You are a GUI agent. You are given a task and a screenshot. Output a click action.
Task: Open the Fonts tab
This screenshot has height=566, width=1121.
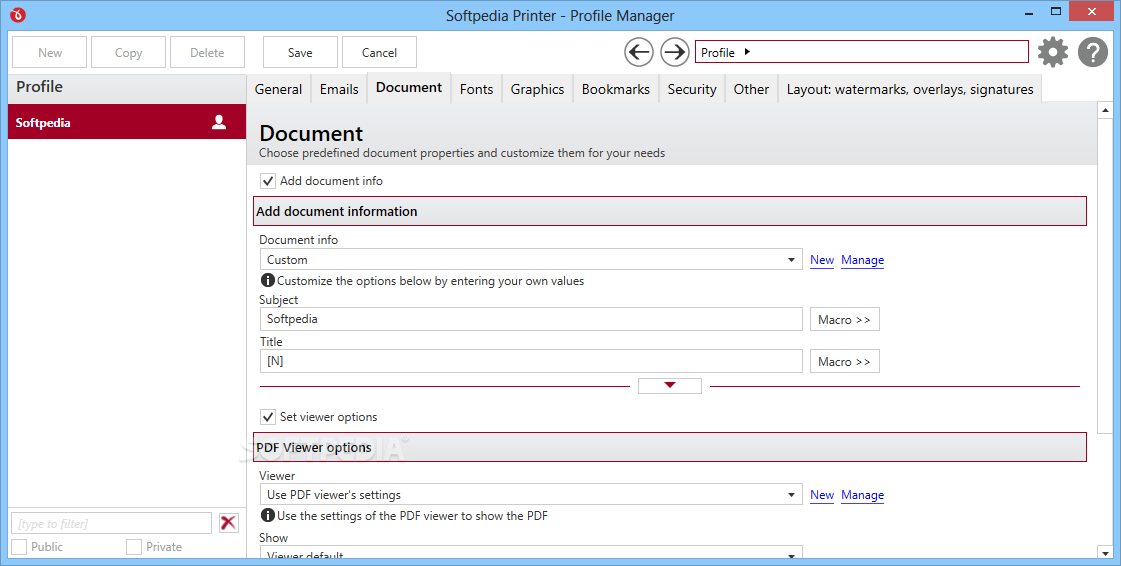tap(476, 89)
